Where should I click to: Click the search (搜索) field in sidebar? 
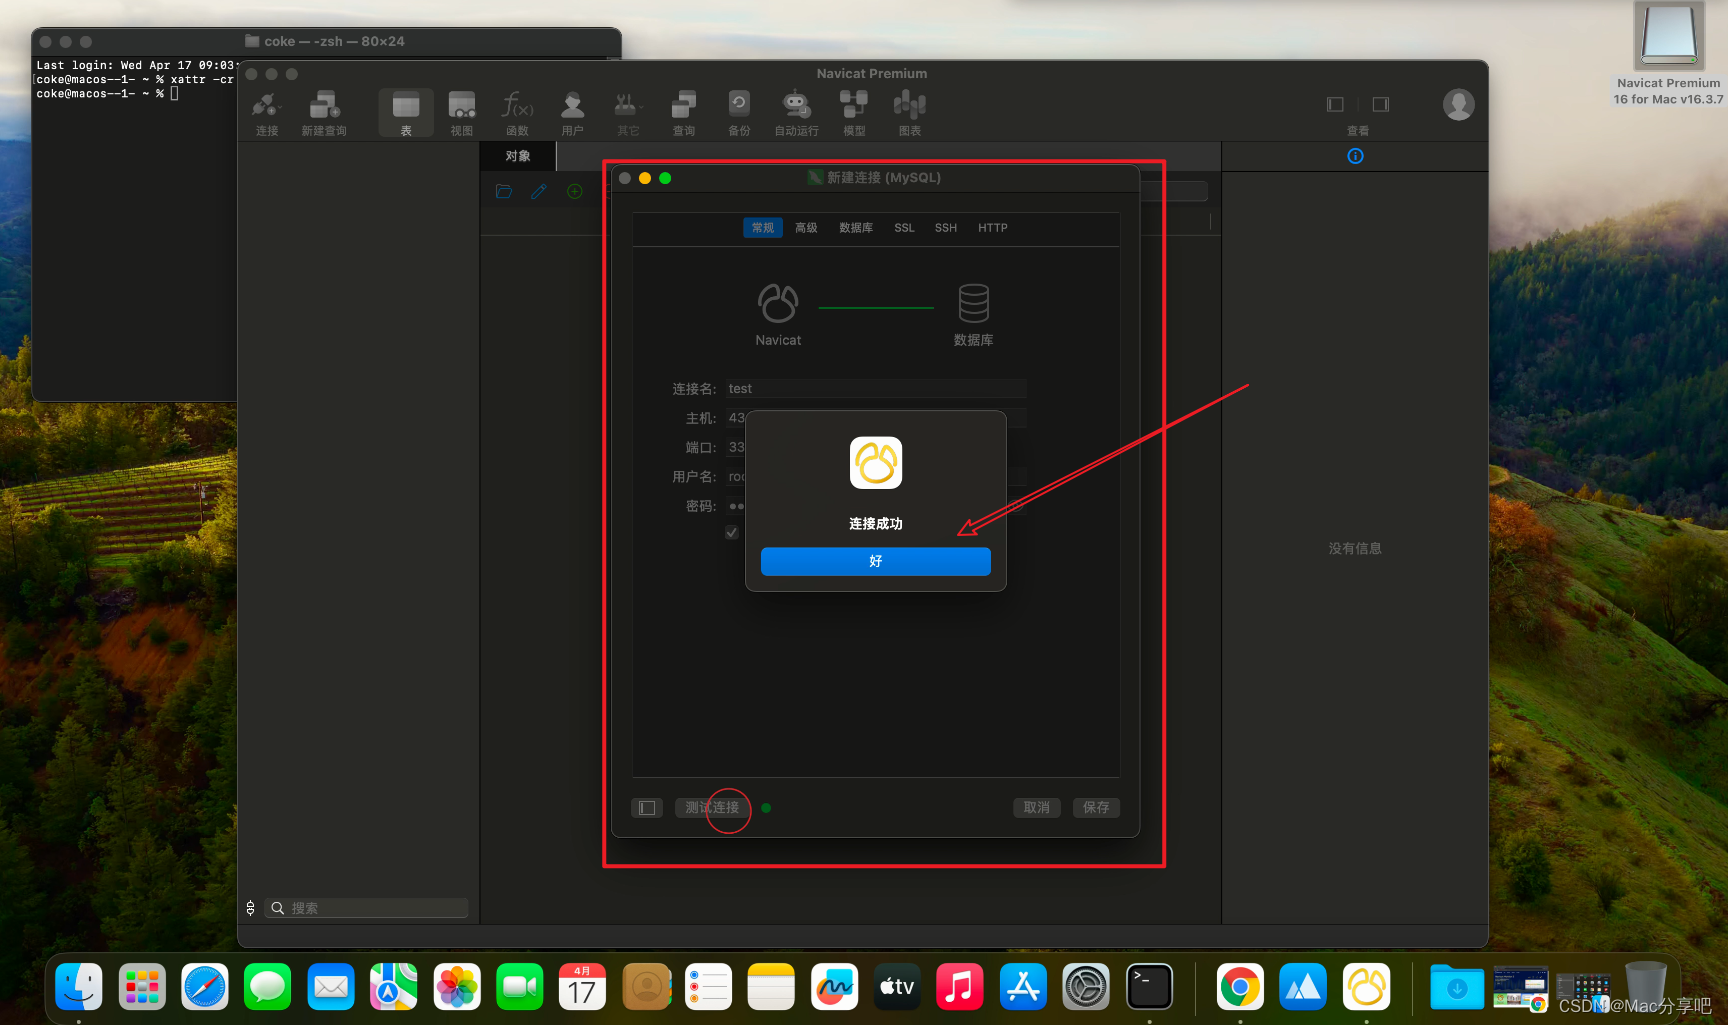point(367,908)
